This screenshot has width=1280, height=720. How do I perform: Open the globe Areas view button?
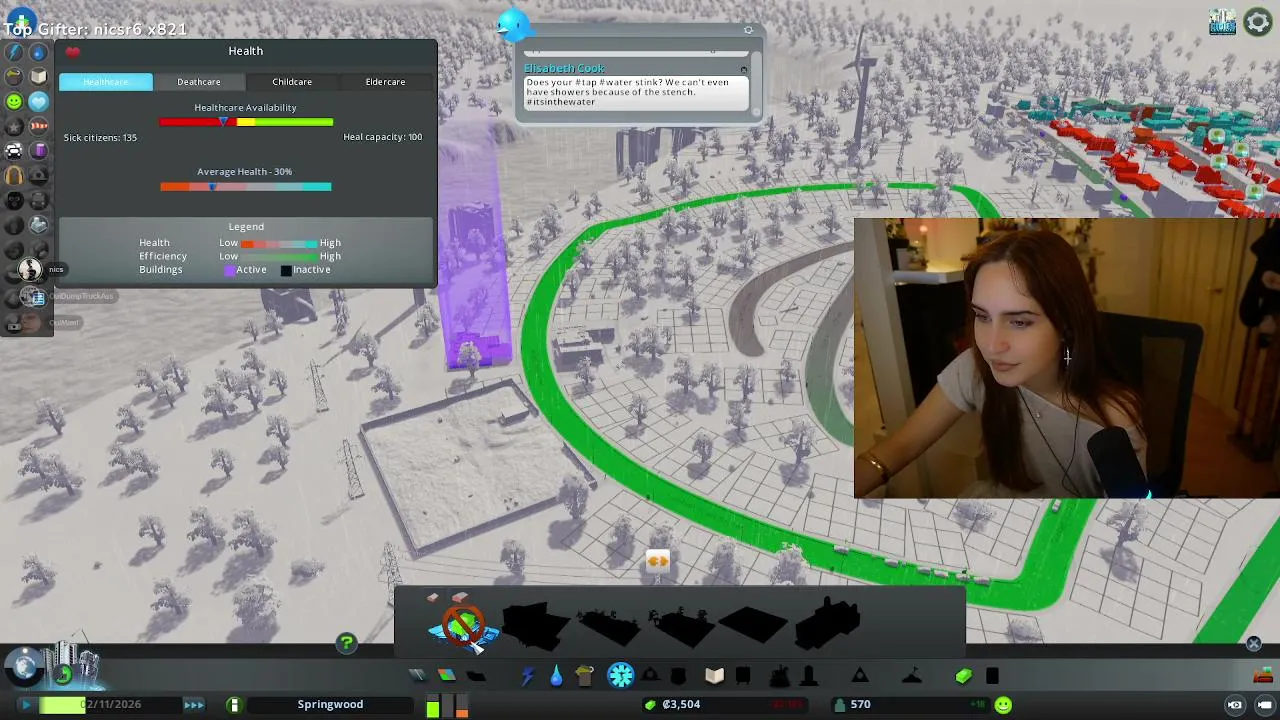(x=25, y=667)
